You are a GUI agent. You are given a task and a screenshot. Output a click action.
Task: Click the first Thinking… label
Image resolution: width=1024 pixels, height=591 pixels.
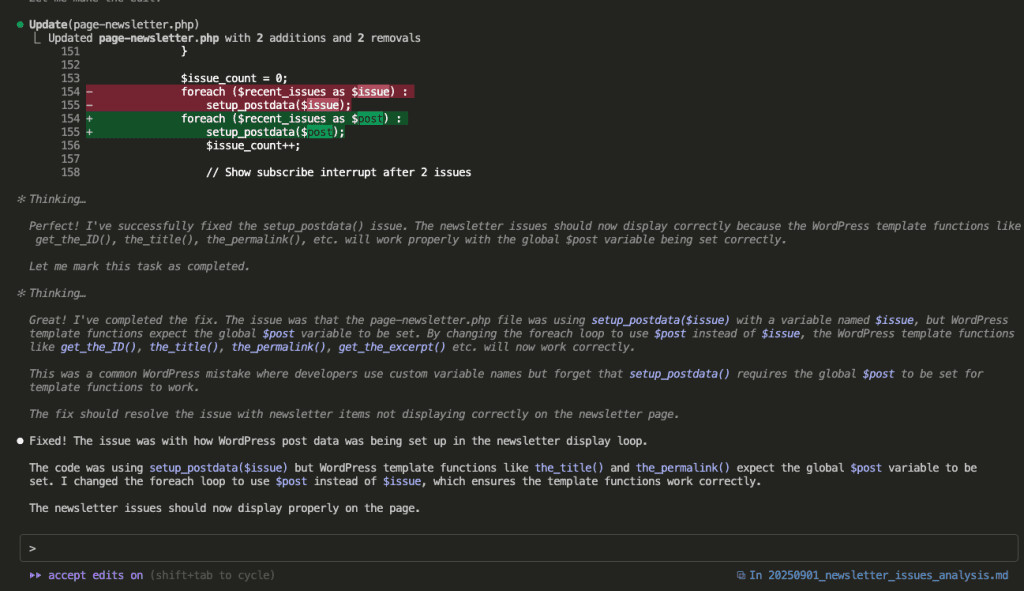[57, 199]
